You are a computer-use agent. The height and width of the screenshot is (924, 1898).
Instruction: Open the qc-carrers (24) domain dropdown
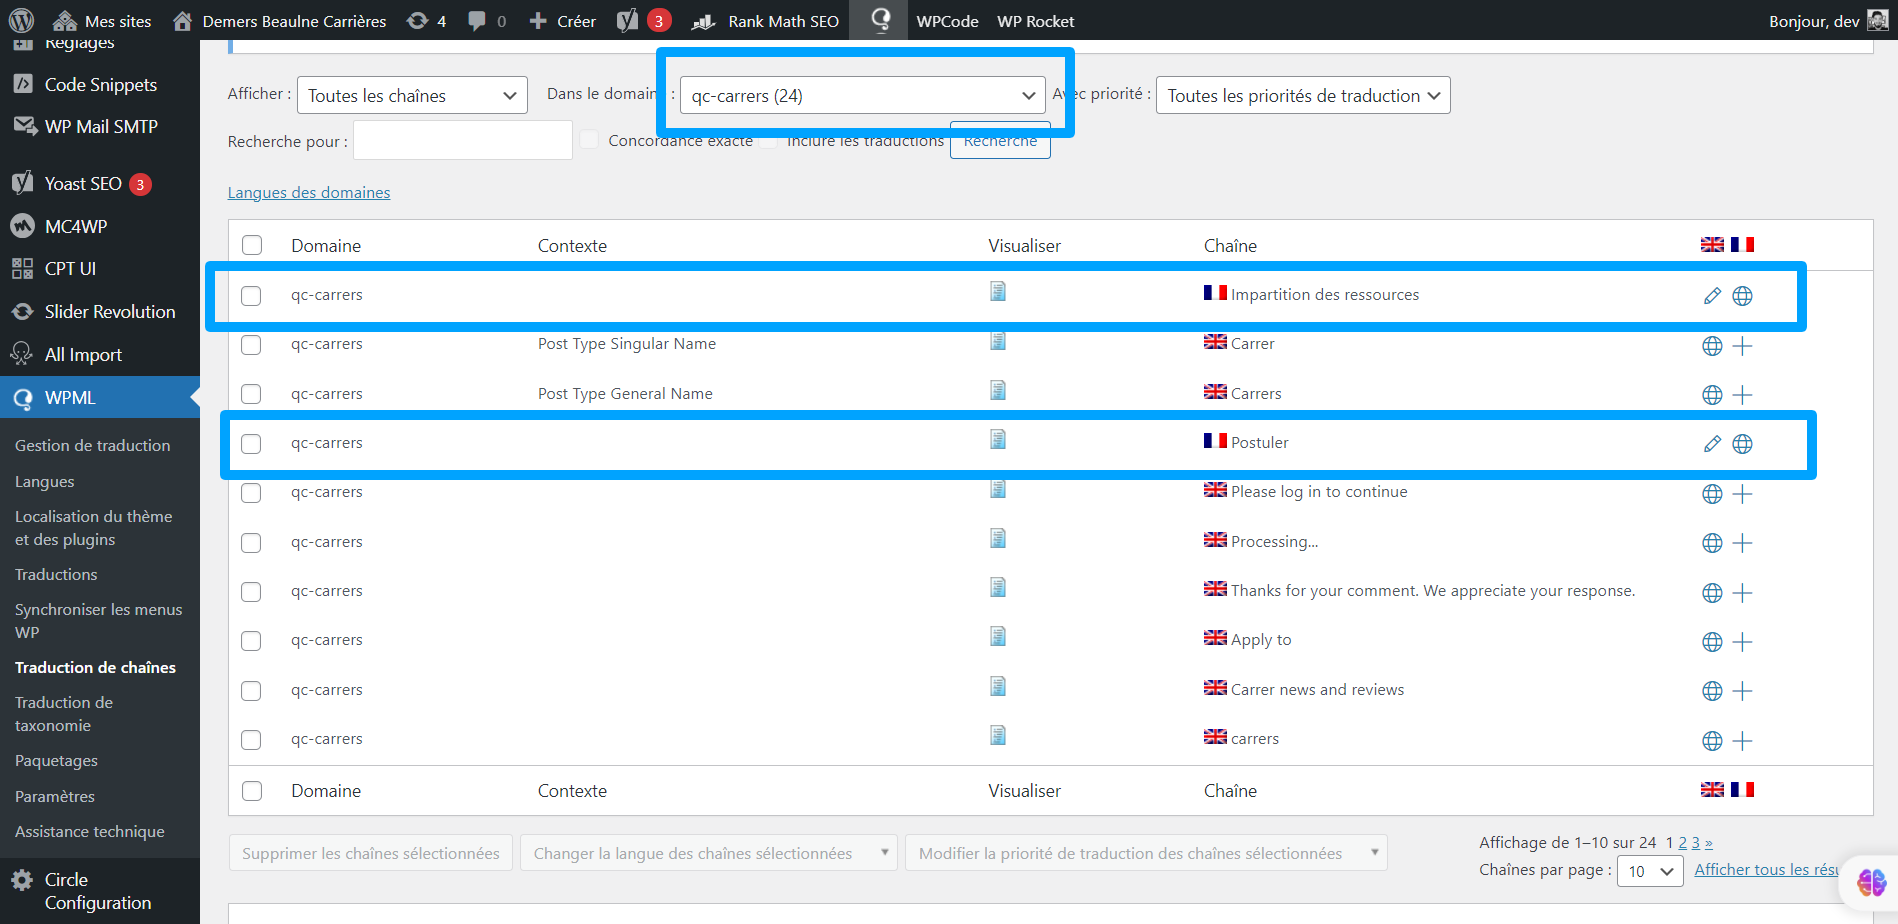pyautogui.click(x=863, y=96)
